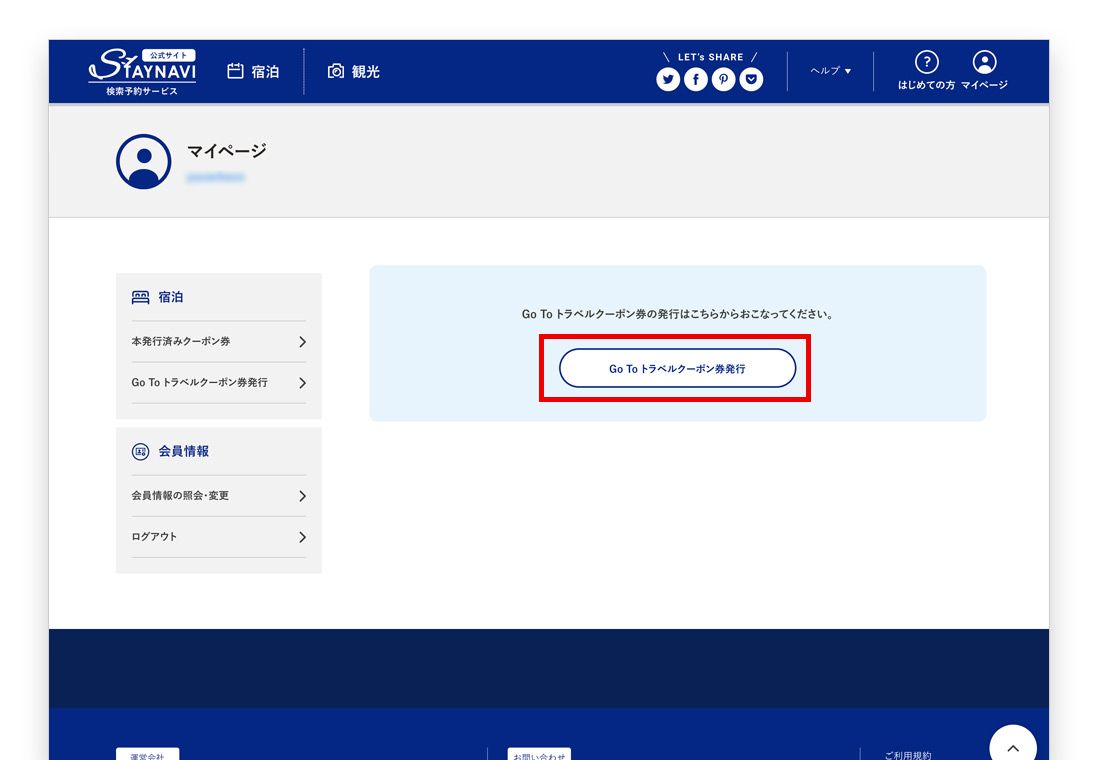Select sidebar Go To トラベルクーポン券発行 link
Image resolution: width=1100 pixels, height=760 pixels.
(218, 383)
